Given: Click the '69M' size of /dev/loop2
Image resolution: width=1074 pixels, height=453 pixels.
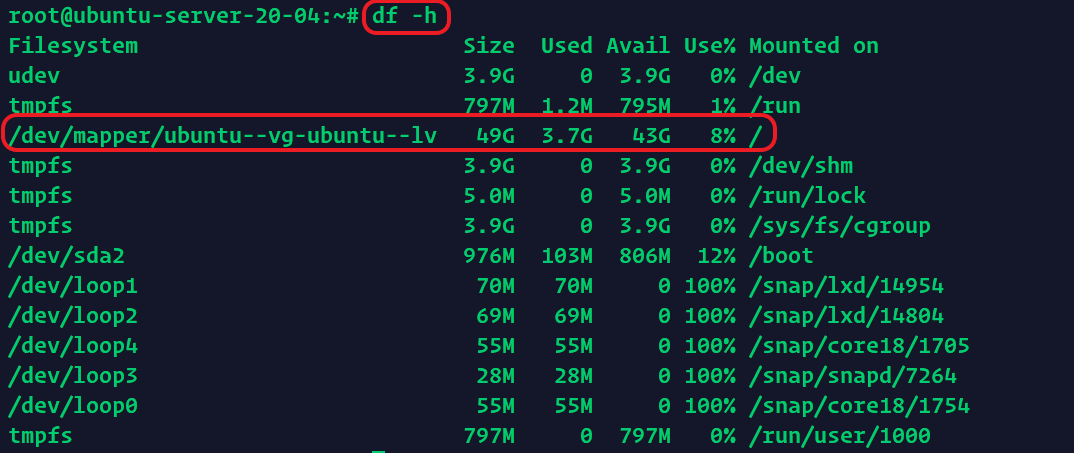Looking at the screenshot, I should pyautogui.click(x=495, y=316).
